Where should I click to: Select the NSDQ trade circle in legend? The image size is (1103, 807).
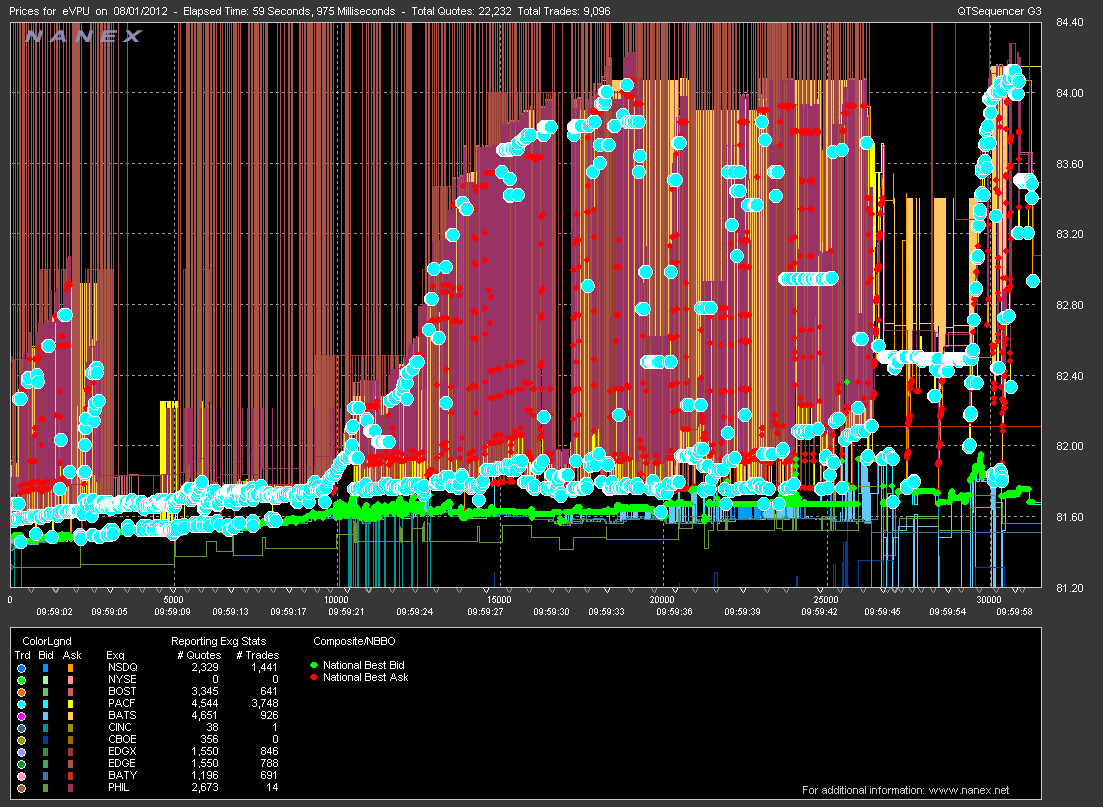pos(21,668)
